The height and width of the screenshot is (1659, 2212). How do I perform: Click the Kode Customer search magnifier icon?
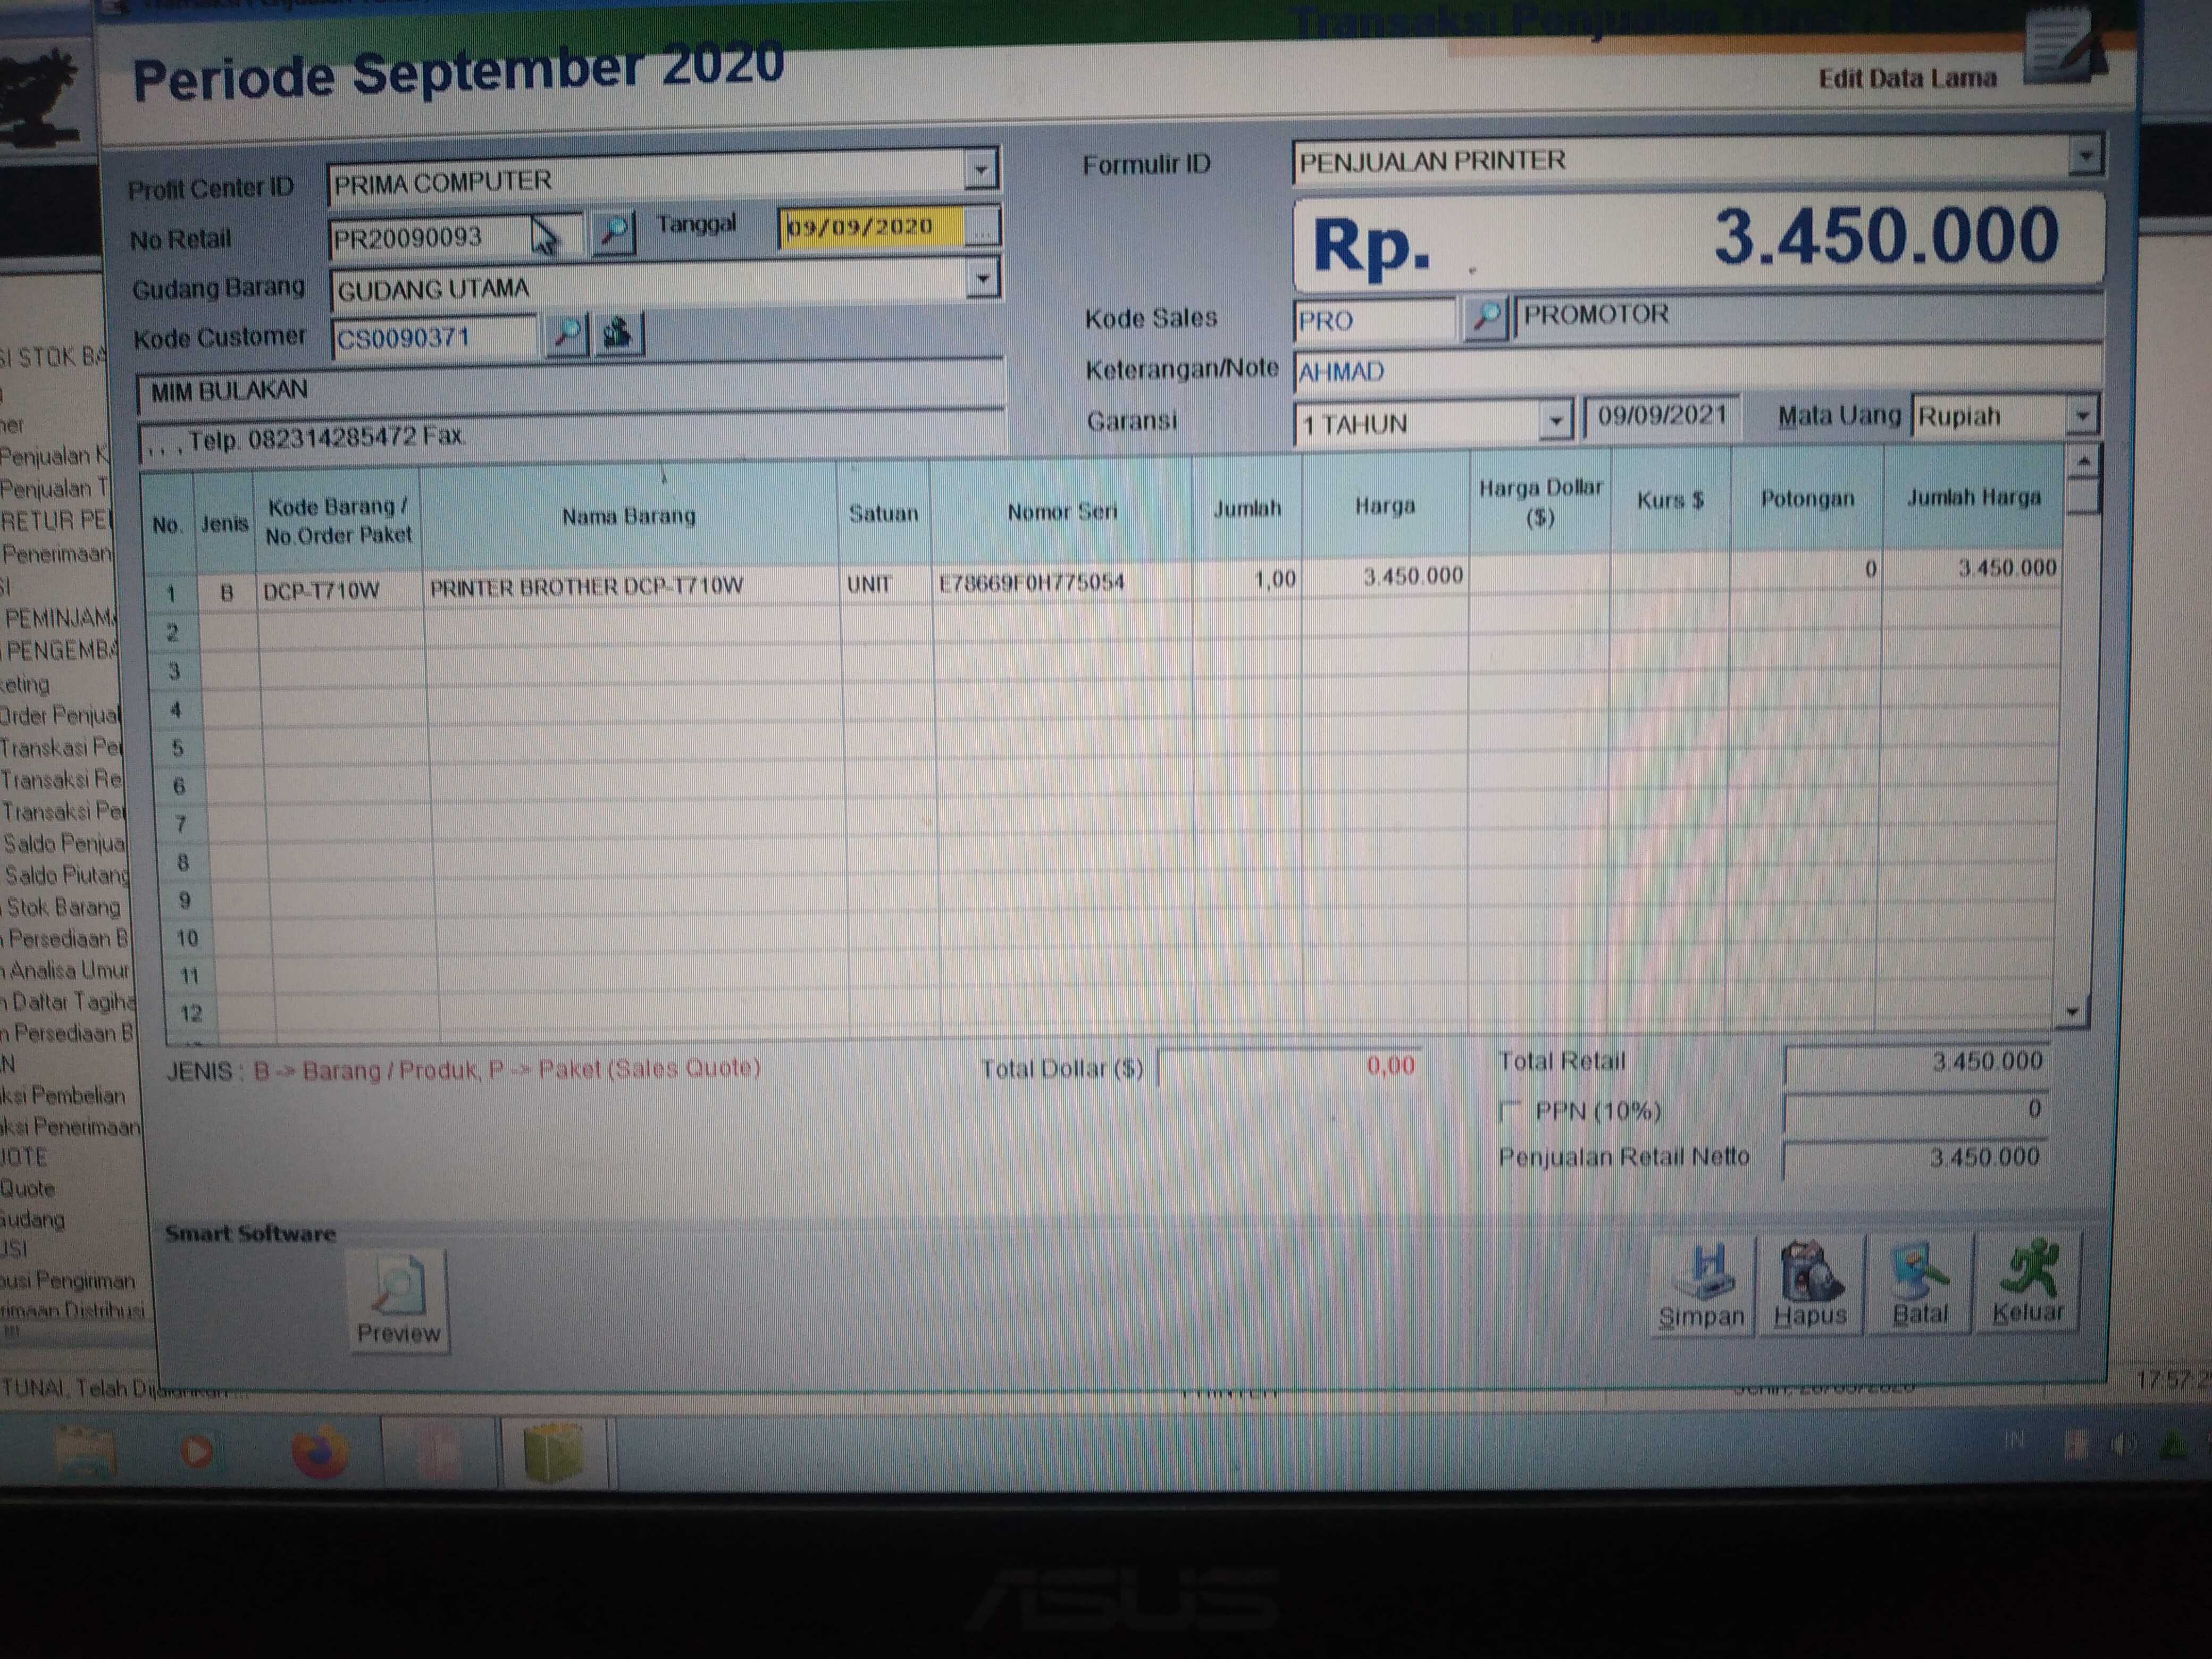point(567,333)
